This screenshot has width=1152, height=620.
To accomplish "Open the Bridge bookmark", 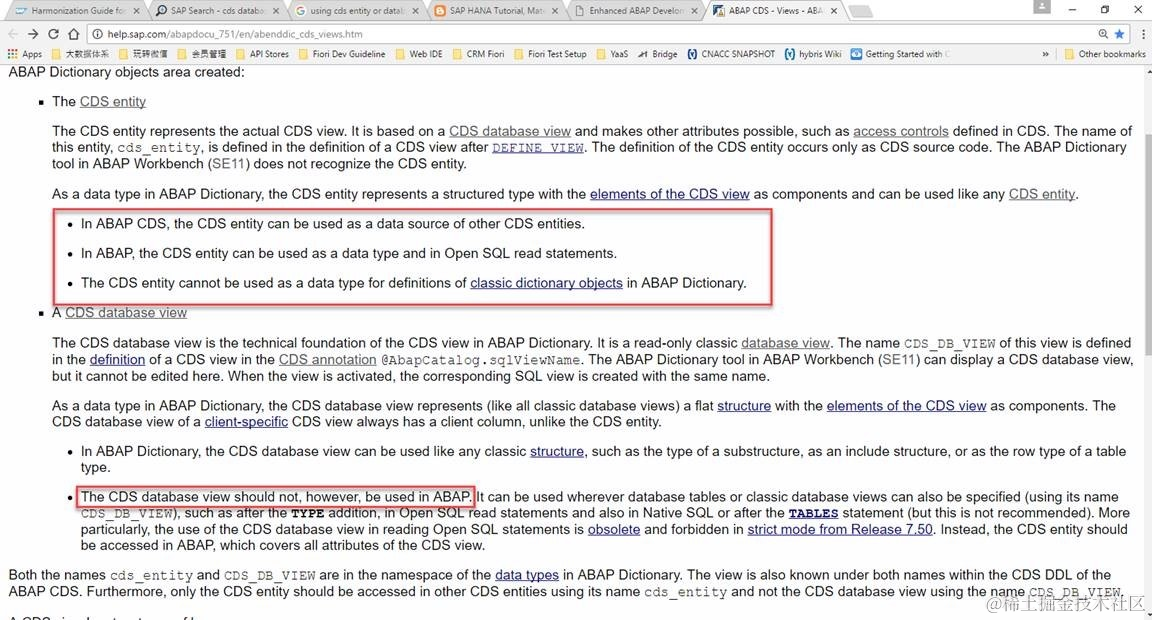I will click(x=658, y=54).
